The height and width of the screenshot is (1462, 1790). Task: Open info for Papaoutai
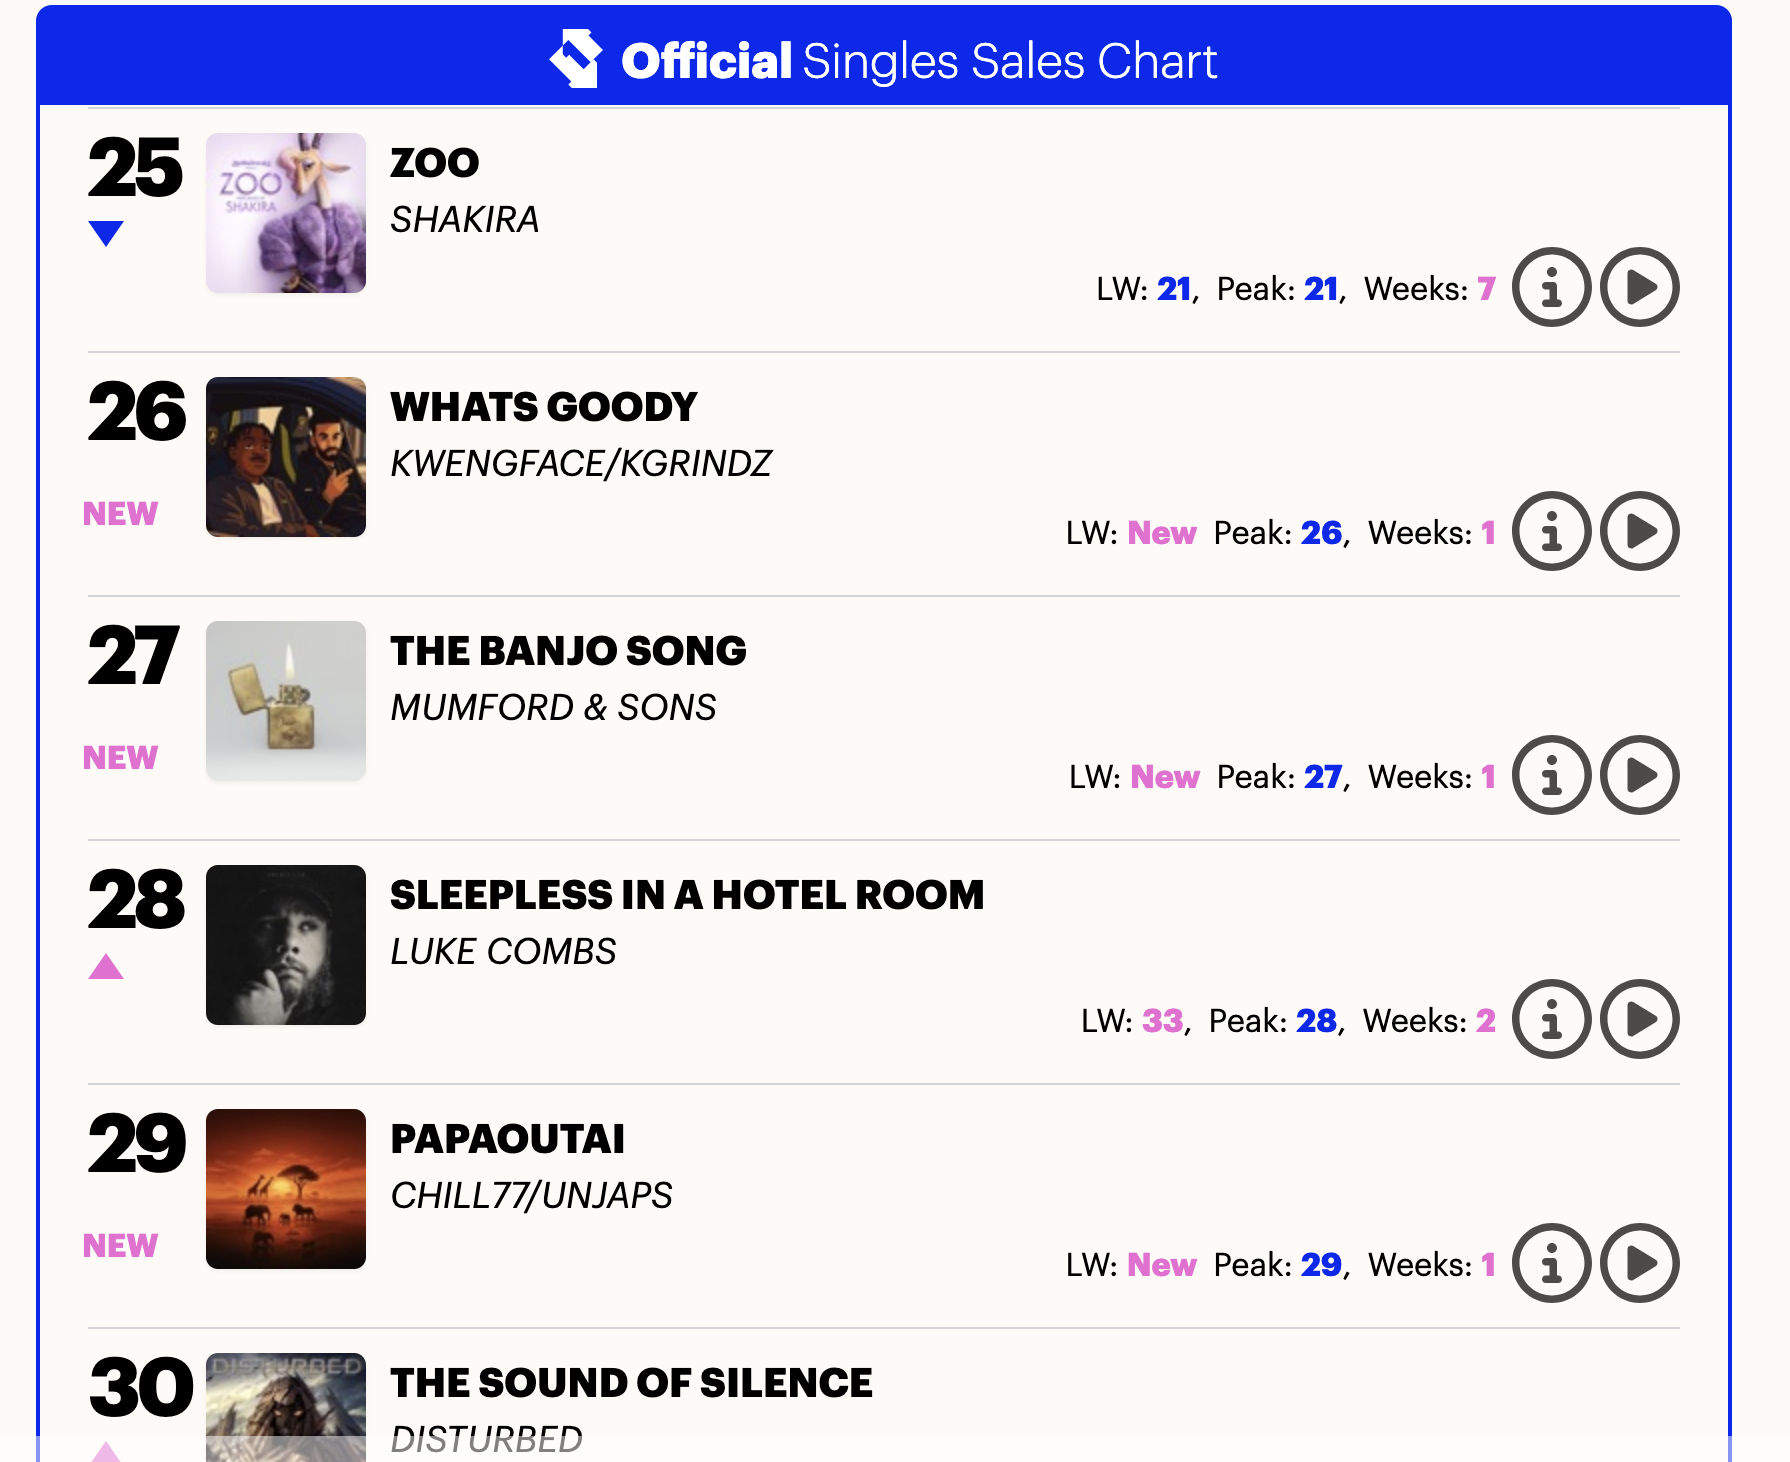[x=1551, y=1264]
